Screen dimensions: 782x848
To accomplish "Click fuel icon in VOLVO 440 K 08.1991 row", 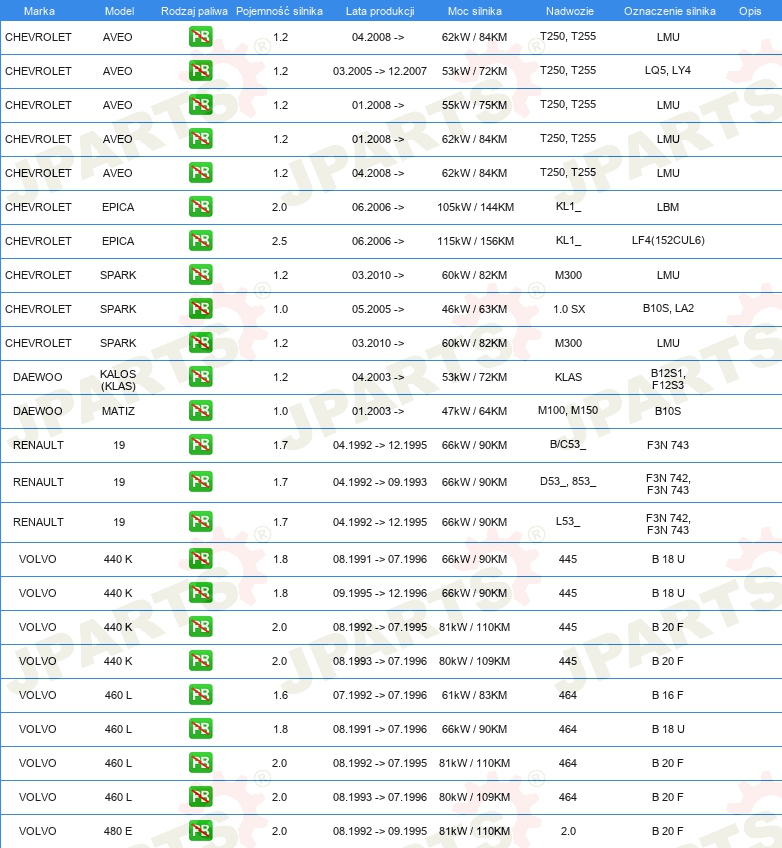I will [x=201, y=559].
